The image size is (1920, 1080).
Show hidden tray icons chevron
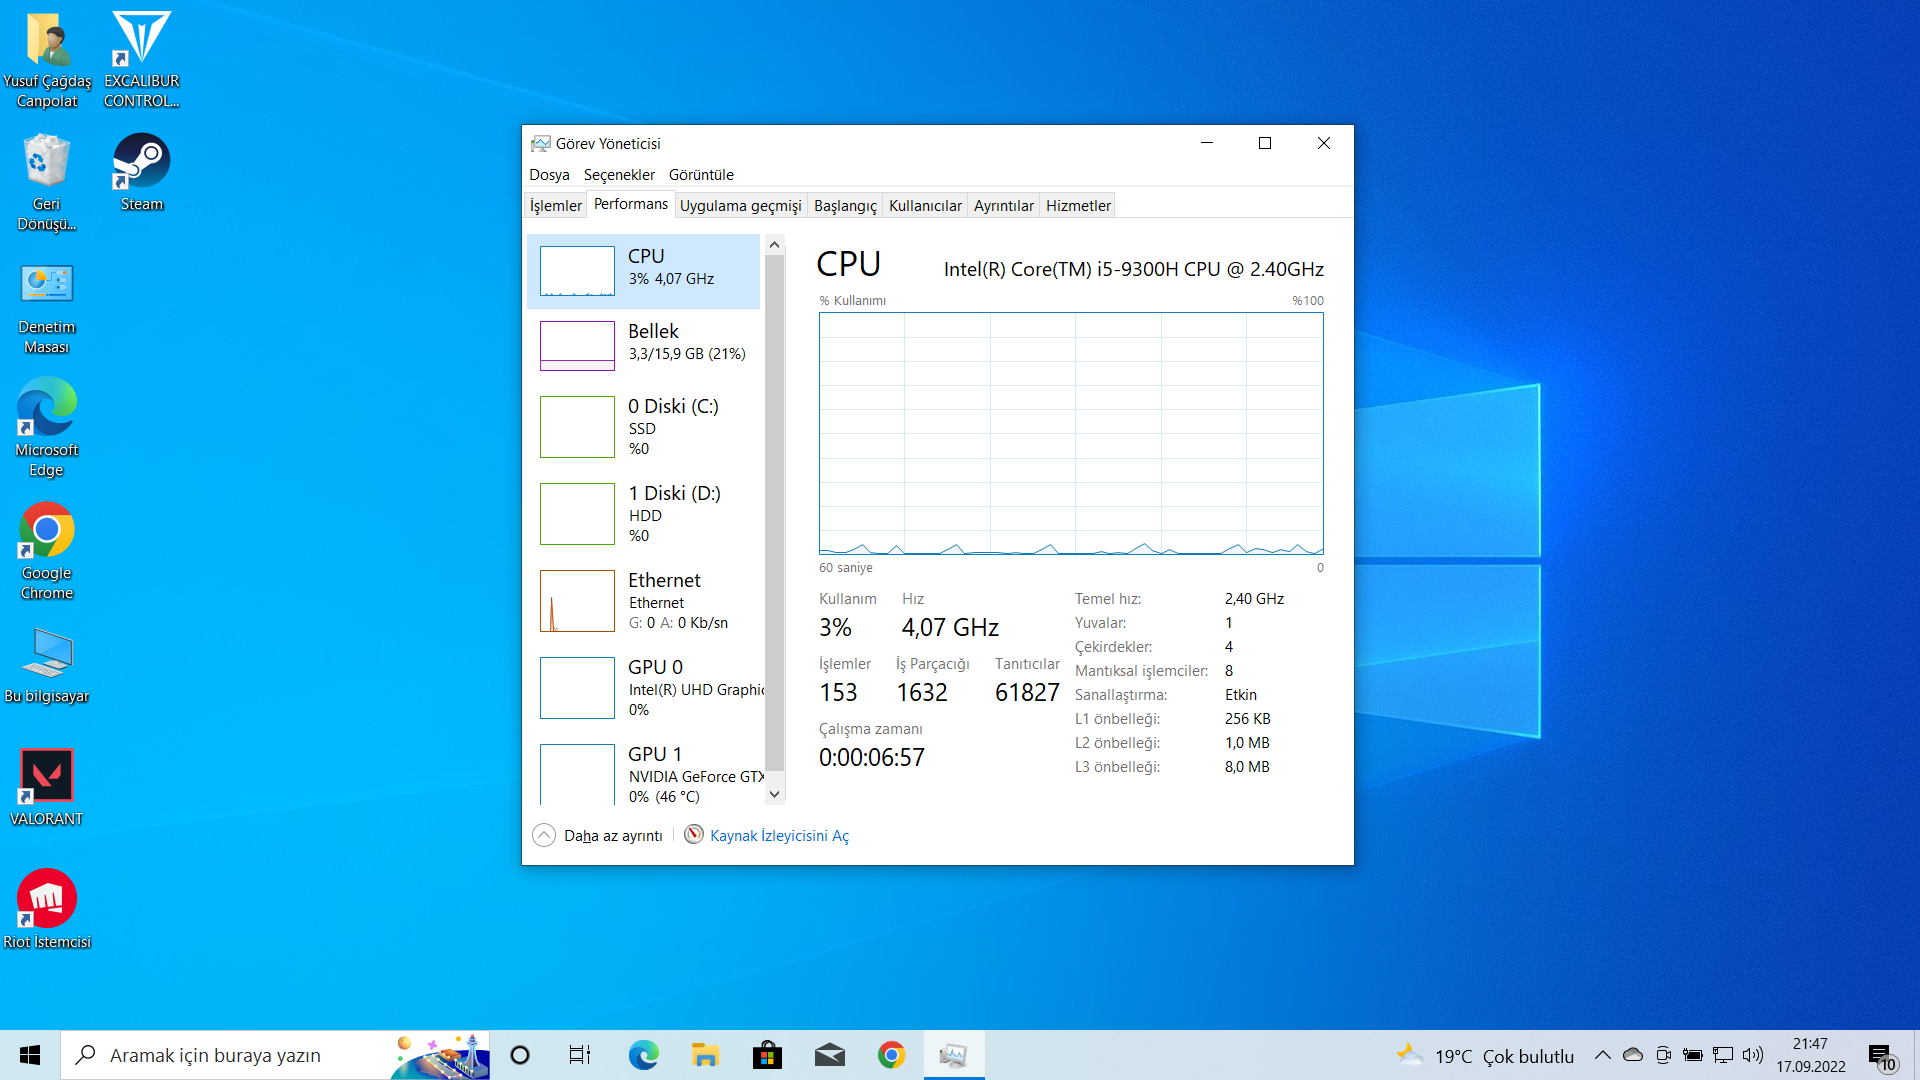coord(1602,1055)
